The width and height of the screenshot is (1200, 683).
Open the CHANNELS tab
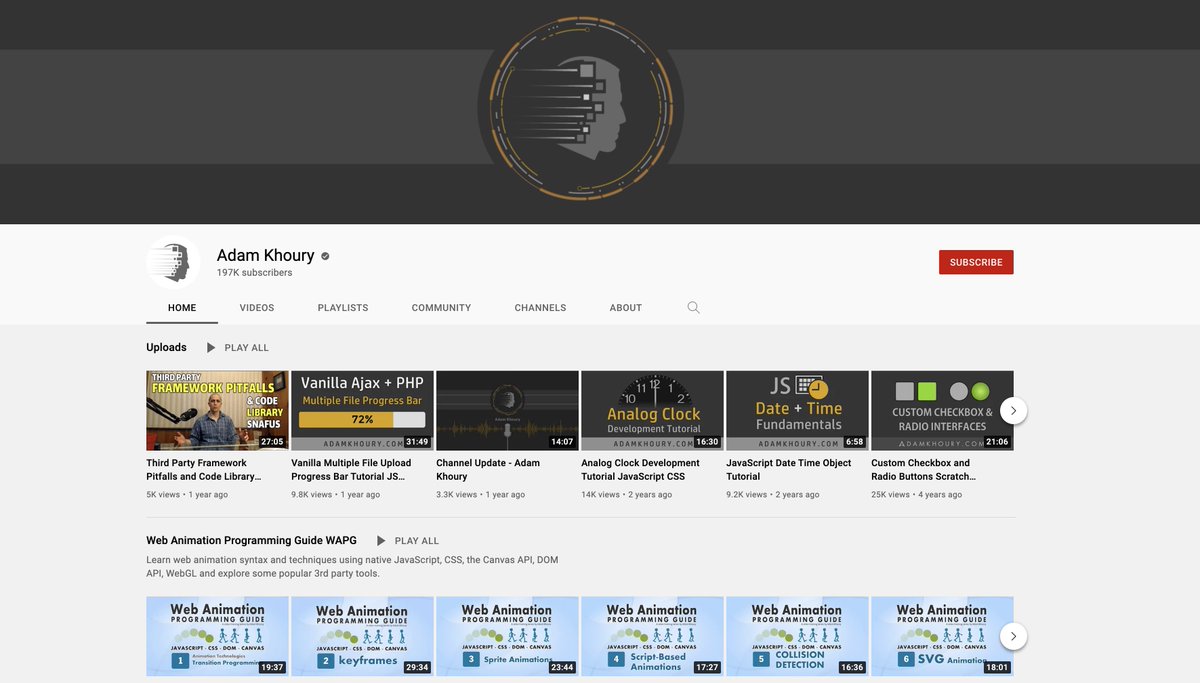click(540, 308)
